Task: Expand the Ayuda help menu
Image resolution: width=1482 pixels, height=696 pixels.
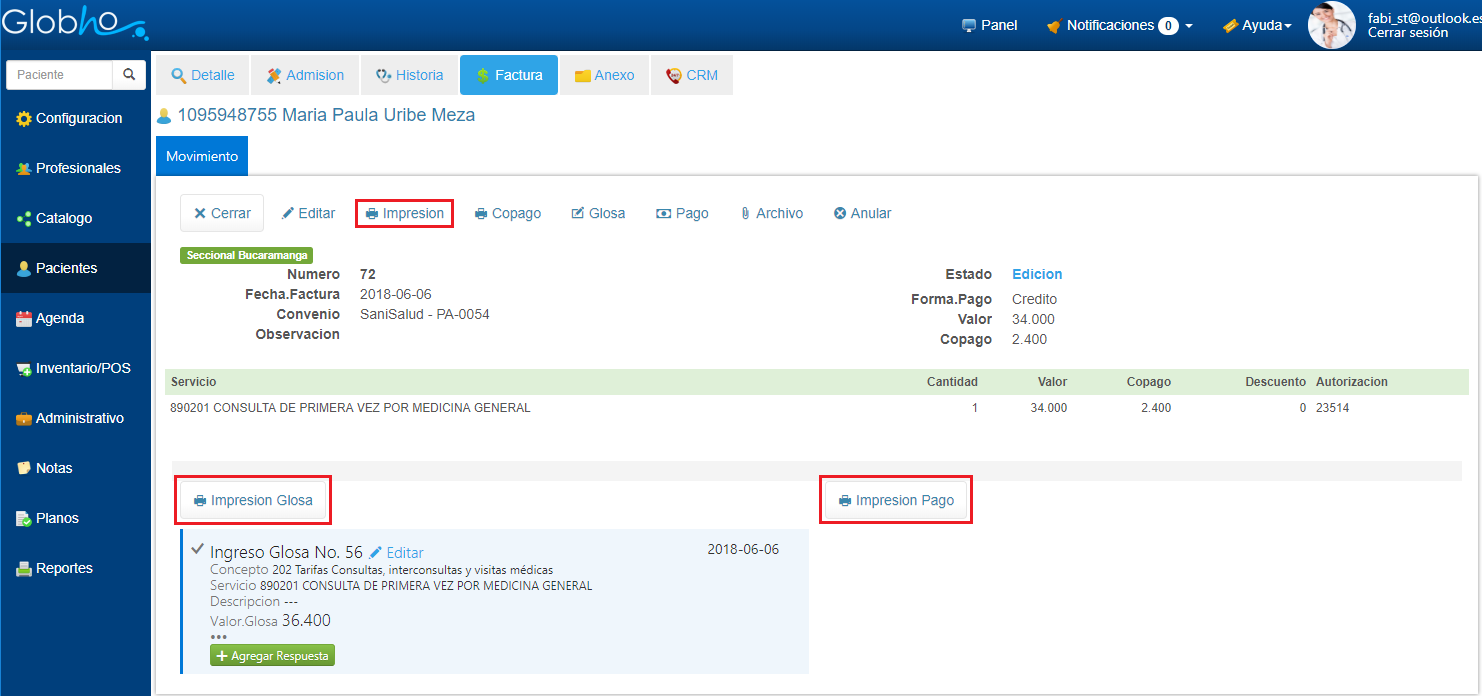Action: click(1257, 26)
